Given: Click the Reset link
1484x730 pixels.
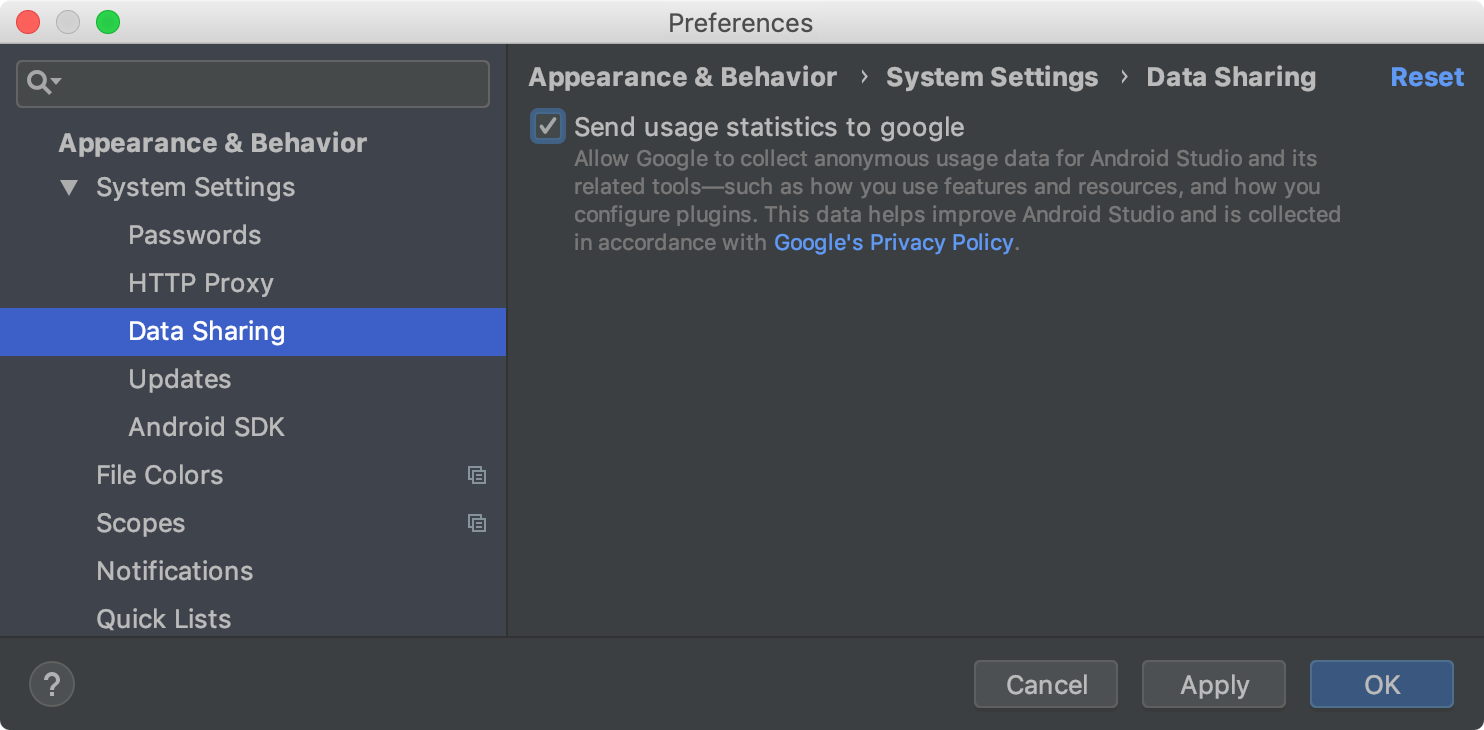Looking at the screenshot, I should pyautogui.click(x=1426, y=77).
